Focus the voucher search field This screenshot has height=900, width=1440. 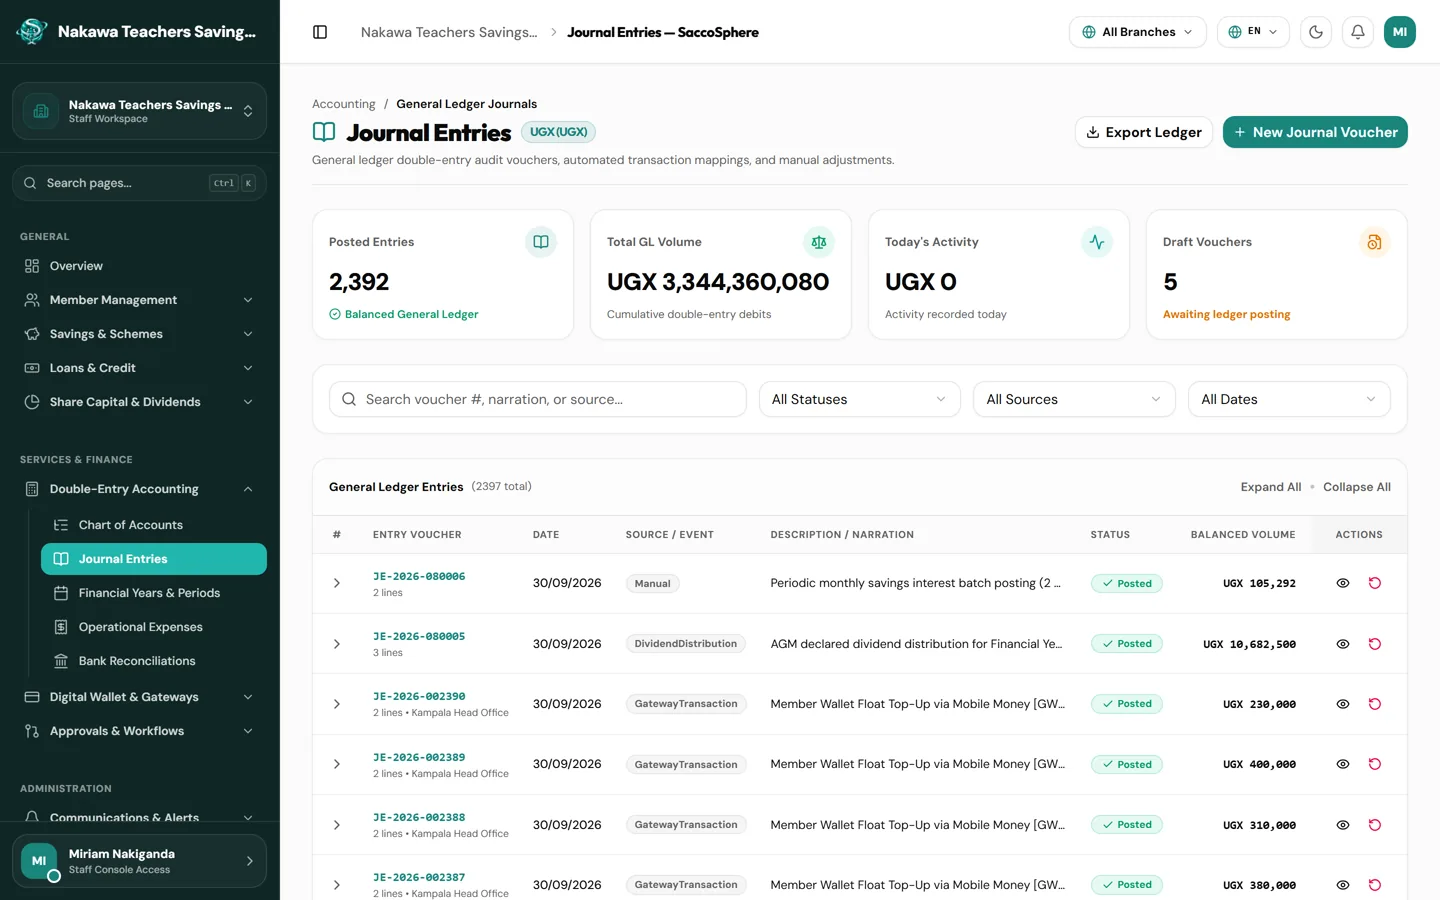(538, 399)
